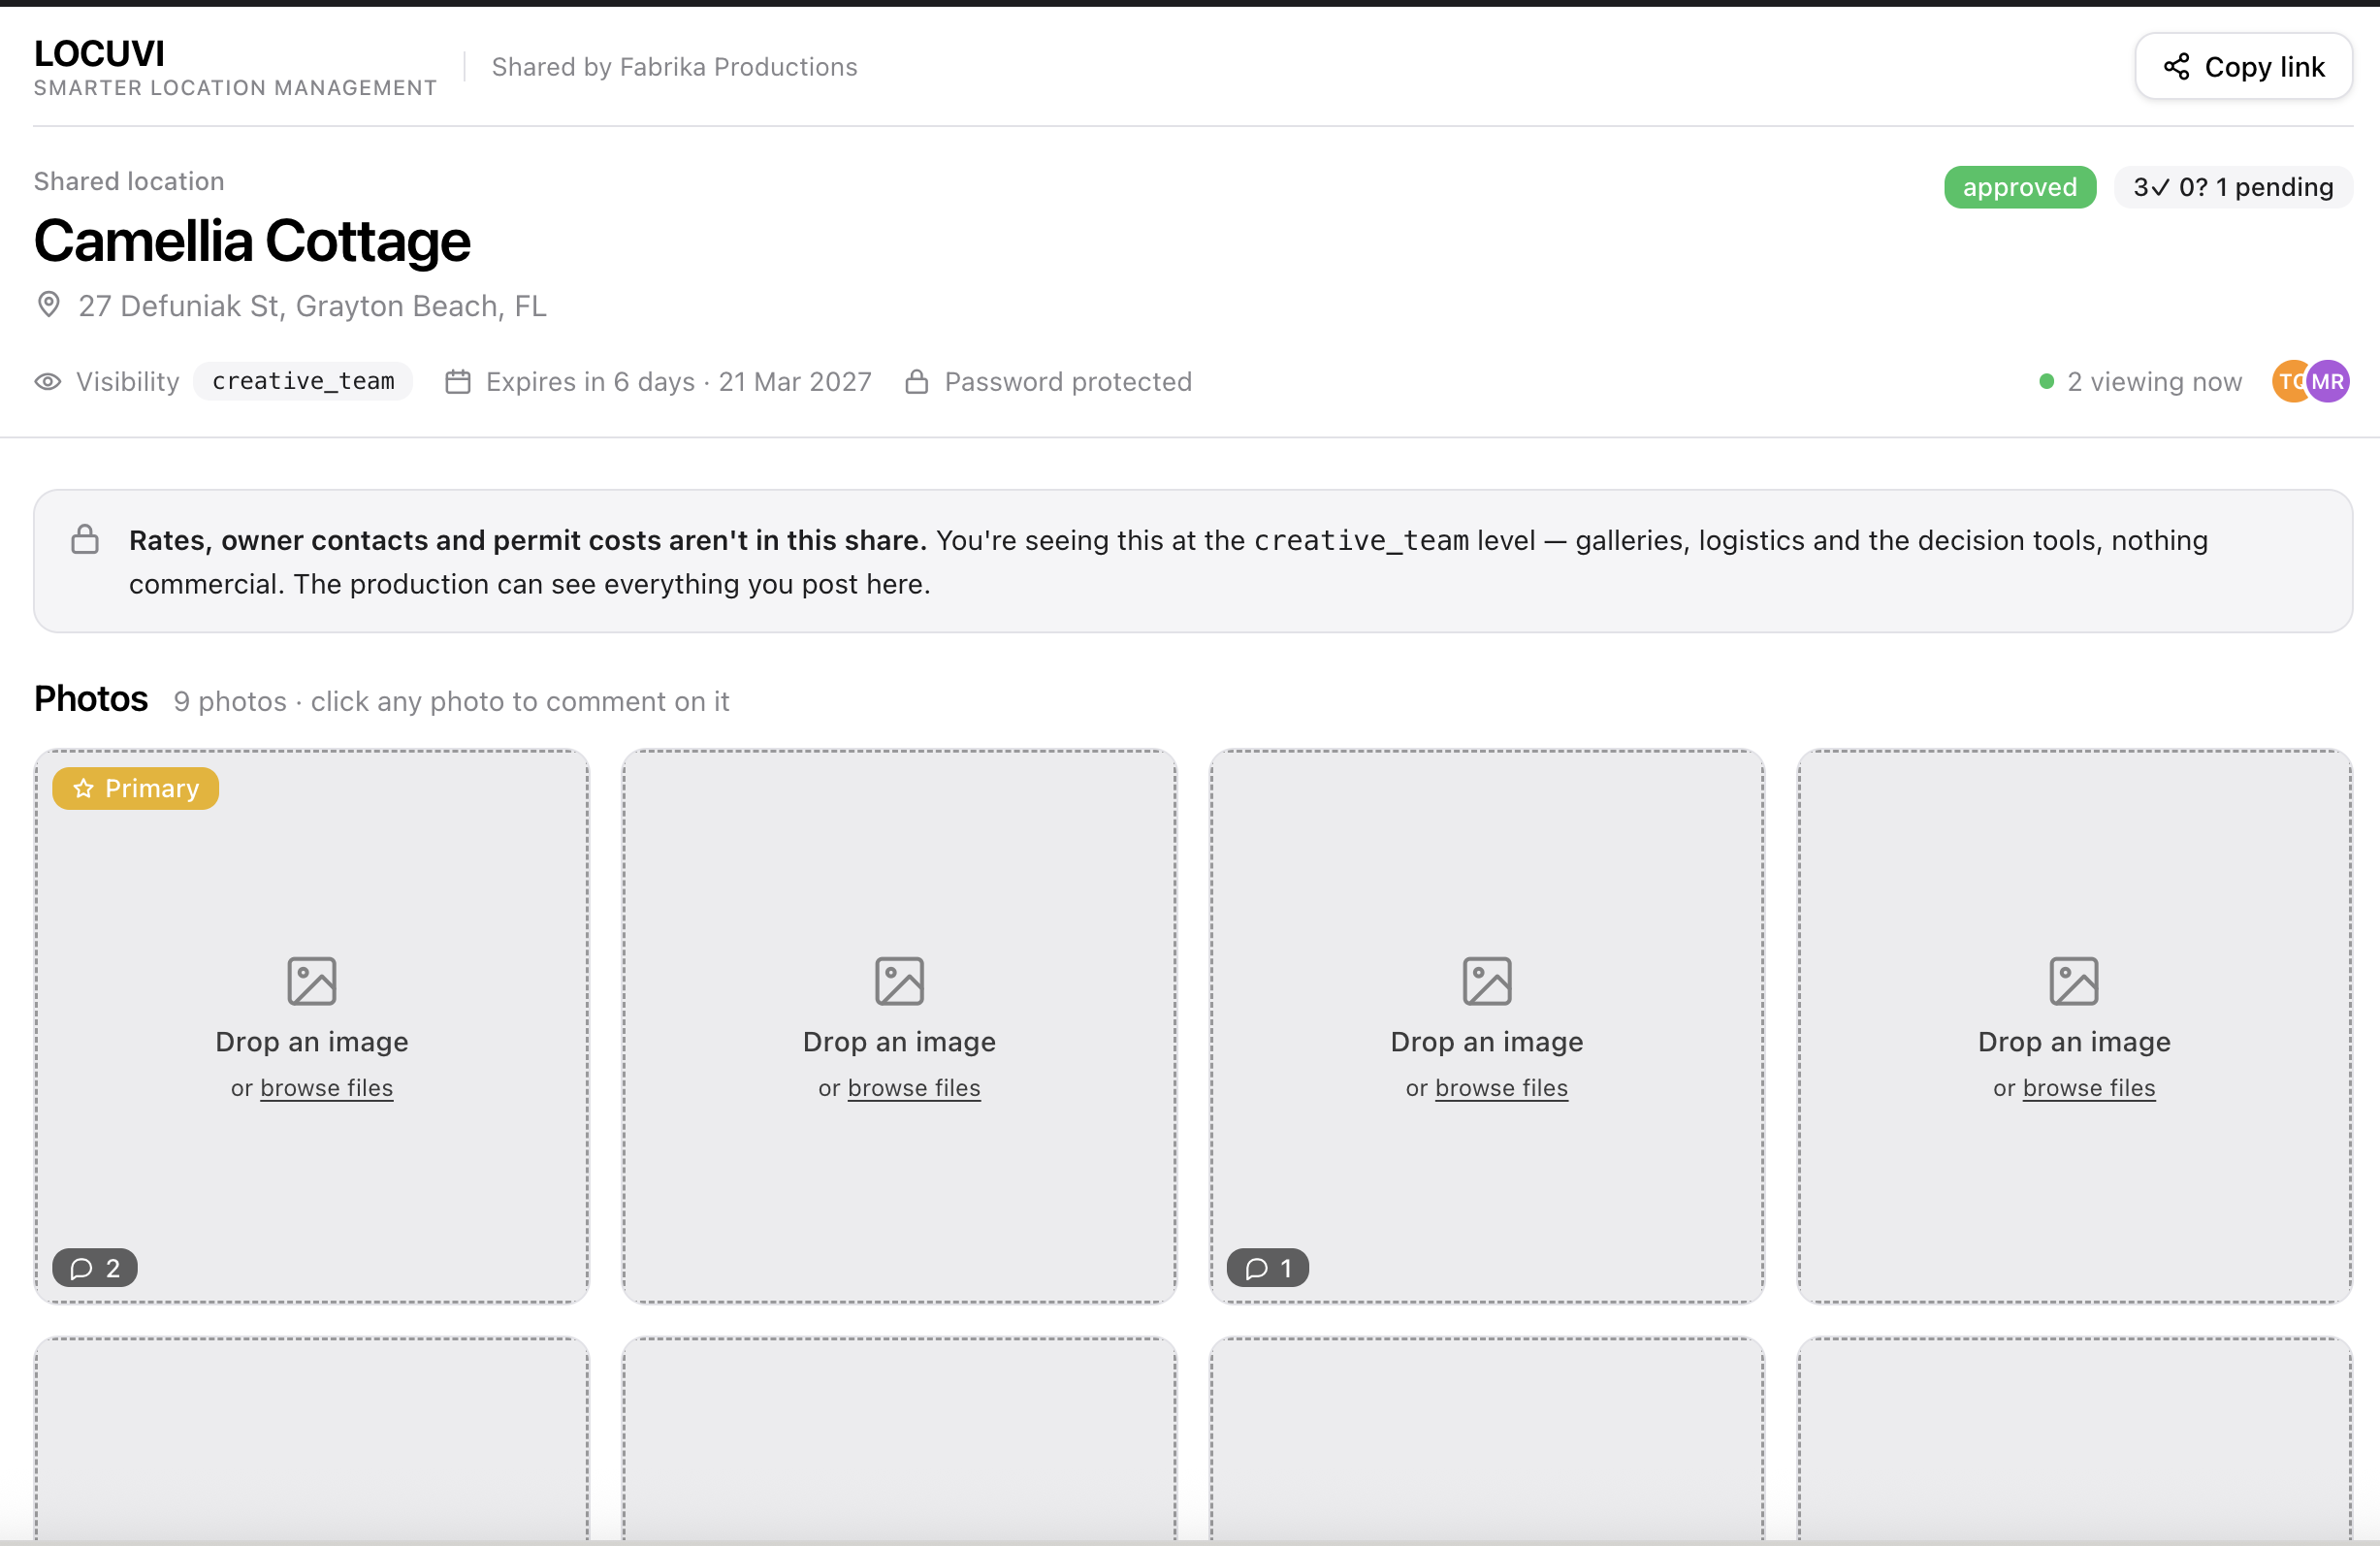Click browse files in the third photo slot
Screen dimensions: 2380x1546
pos(1501,1088)
